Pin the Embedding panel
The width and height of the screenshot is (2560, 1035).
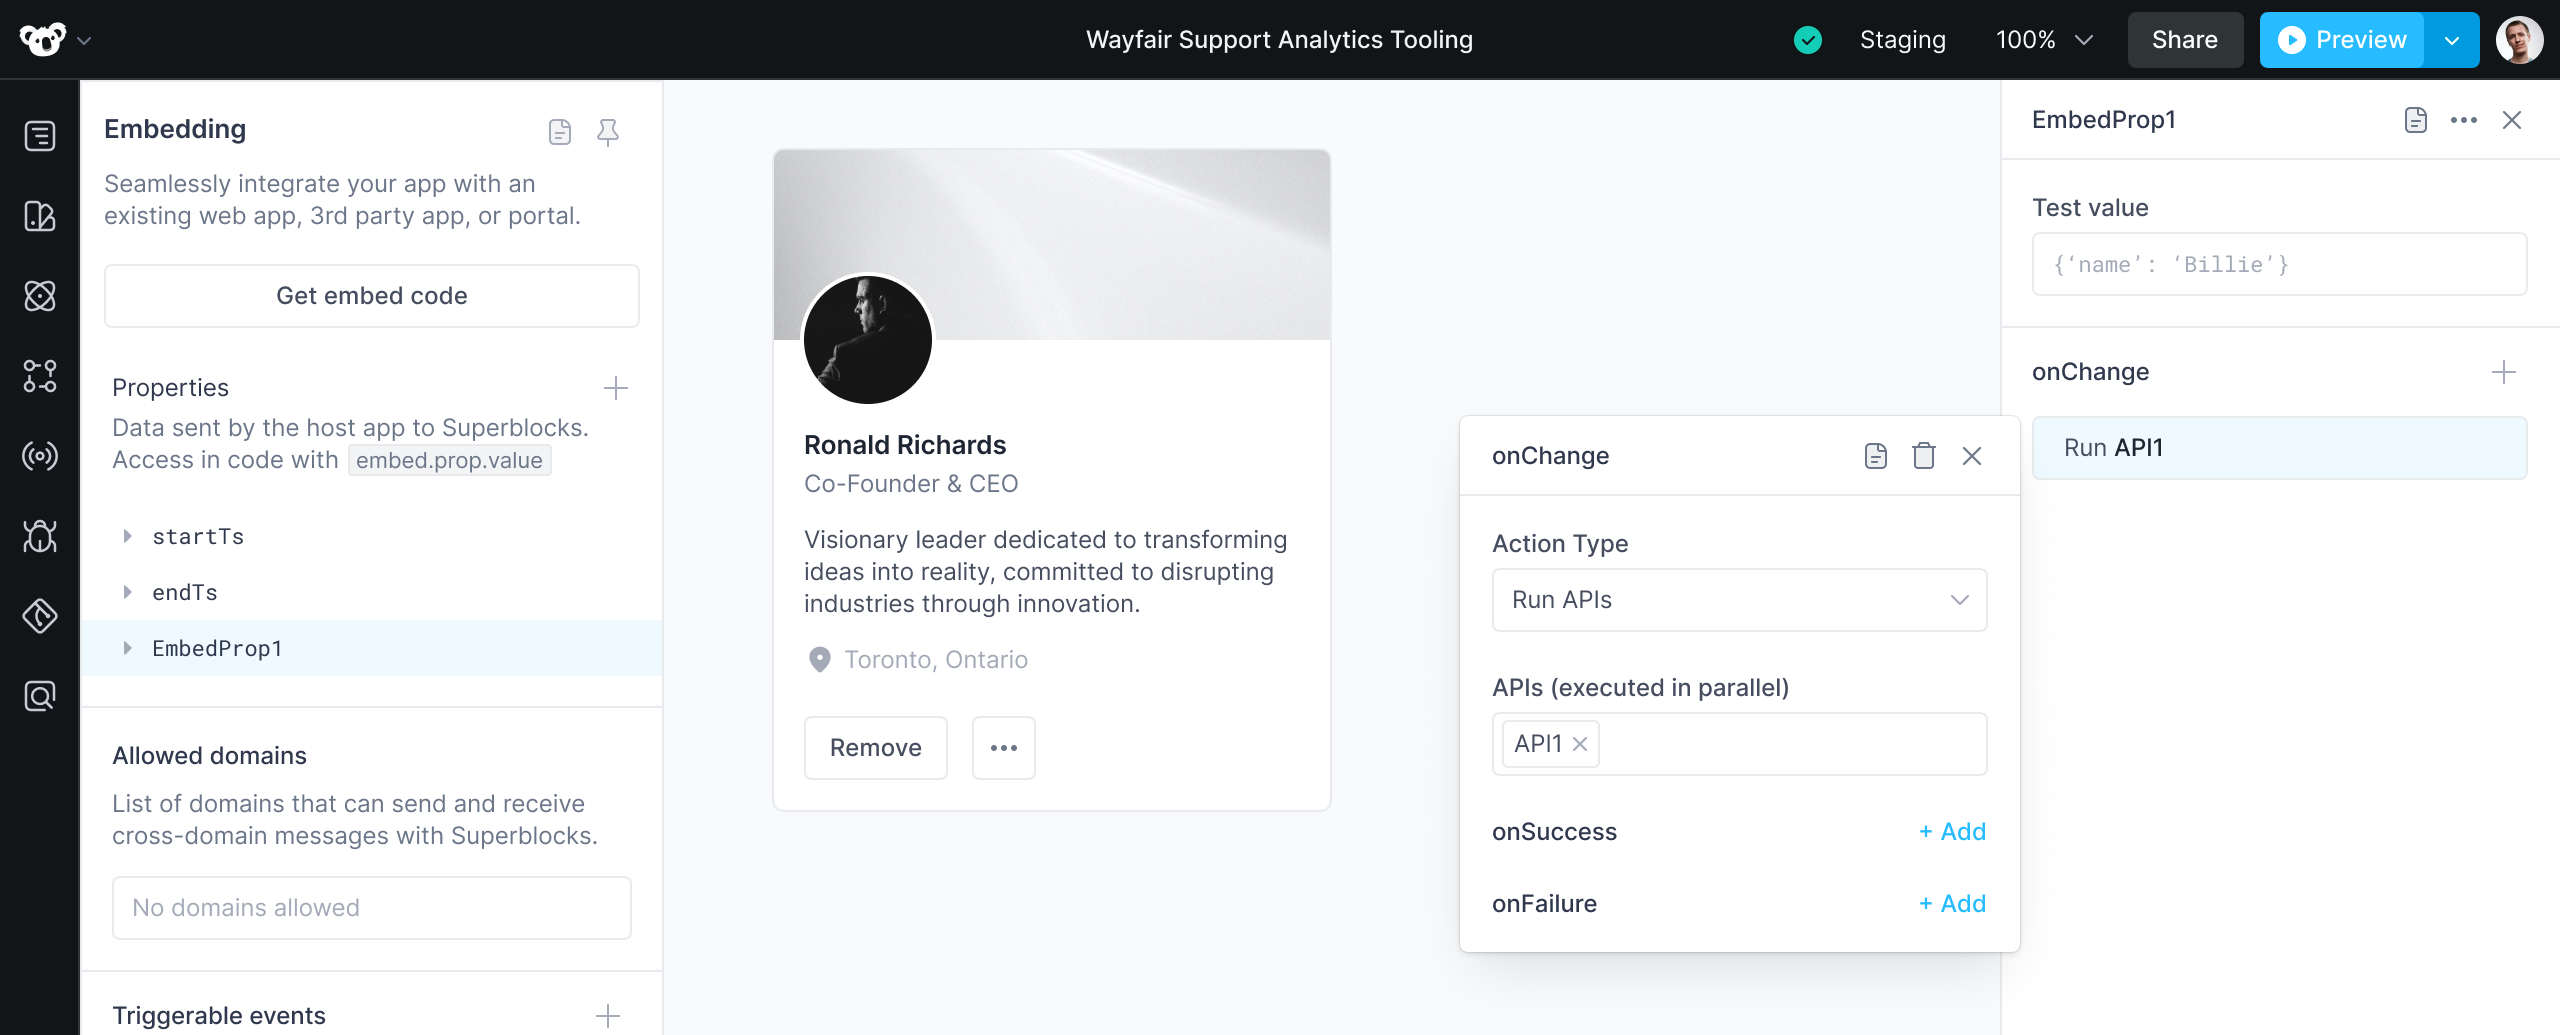tap(608, 131)
